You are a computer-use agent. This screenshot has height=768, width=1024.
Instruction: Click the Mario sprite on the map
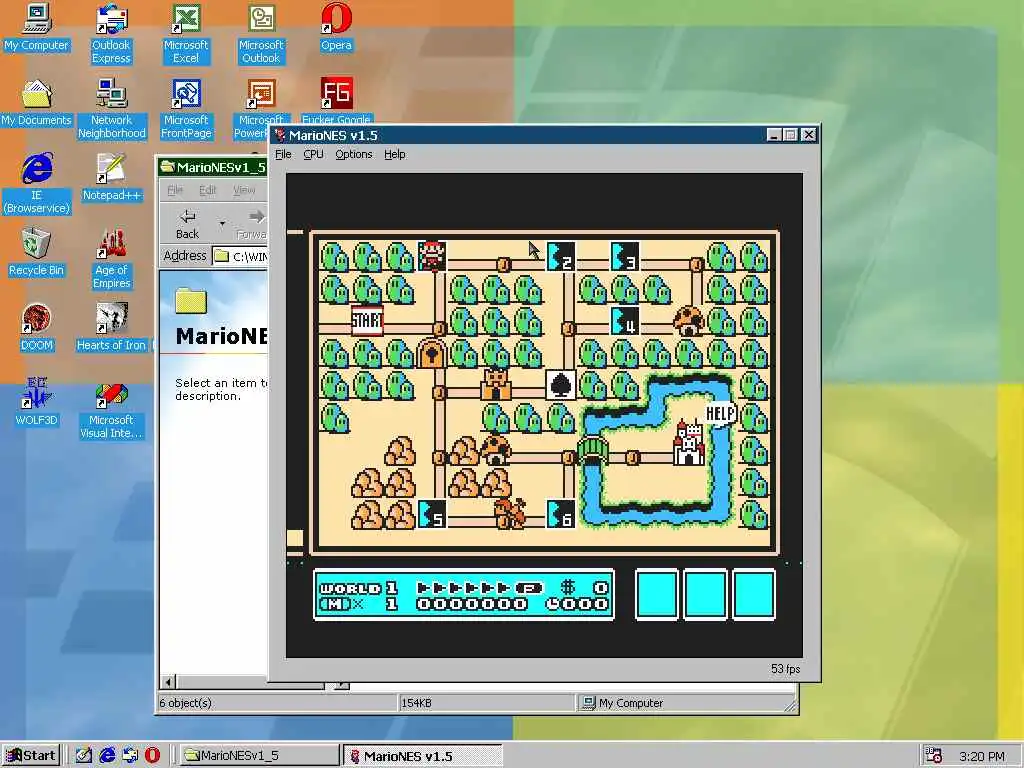pos(432,256)
